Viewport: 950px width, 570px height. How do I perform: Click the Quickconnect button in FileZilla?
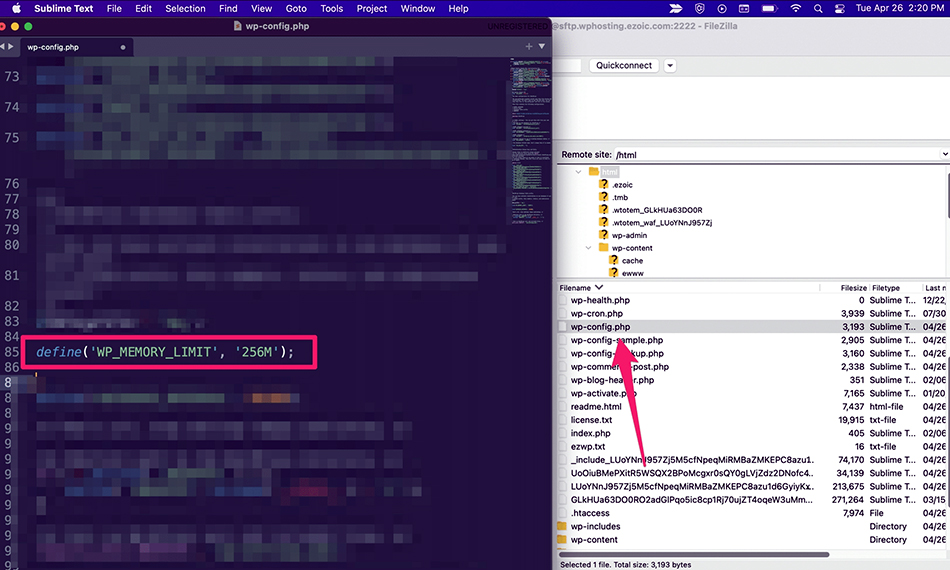623,65
